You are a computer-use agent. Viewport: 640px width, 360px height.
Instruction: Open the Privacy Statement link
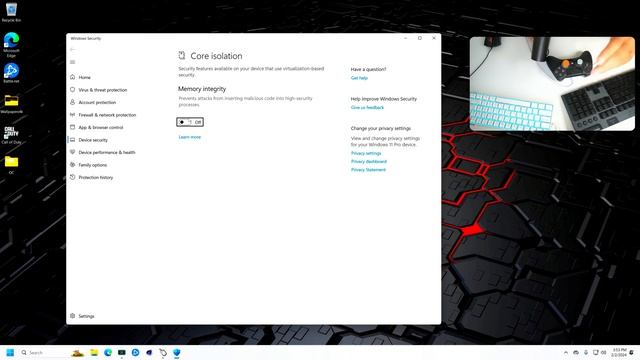(x=368, y=170)
